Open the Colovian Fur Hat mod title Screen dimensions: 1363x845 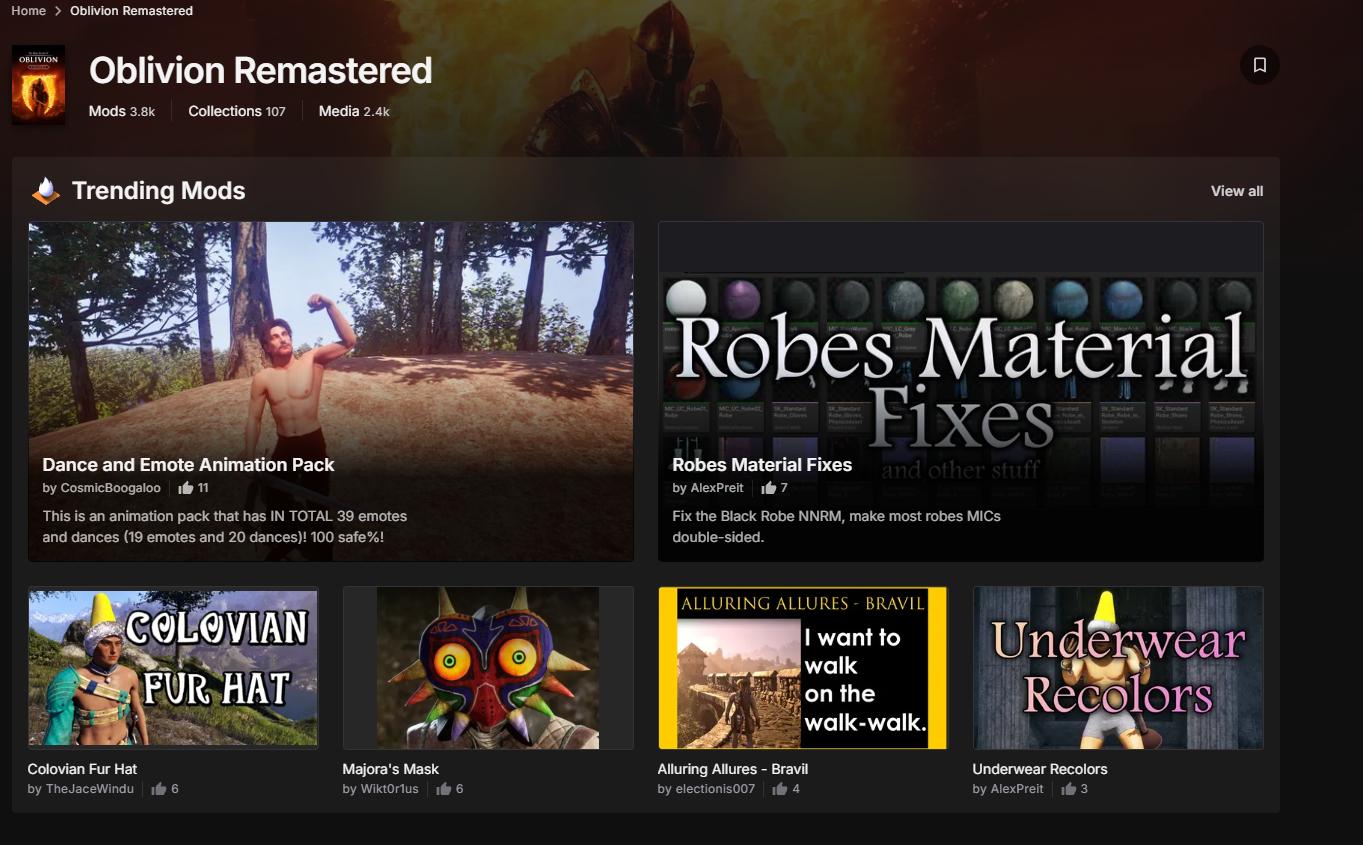[82, 769]
